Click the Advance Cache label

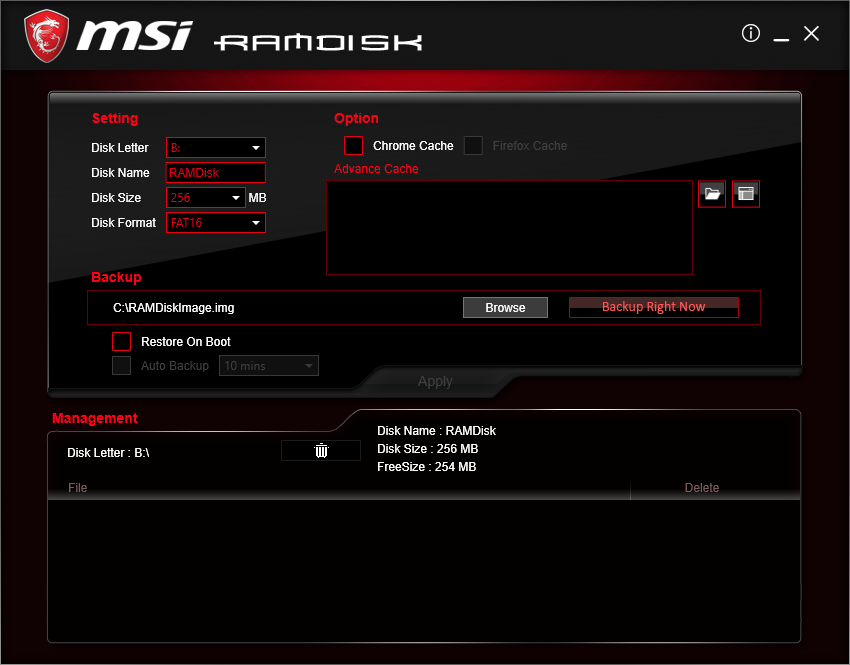pyautogui.click(x=376, y=169)
